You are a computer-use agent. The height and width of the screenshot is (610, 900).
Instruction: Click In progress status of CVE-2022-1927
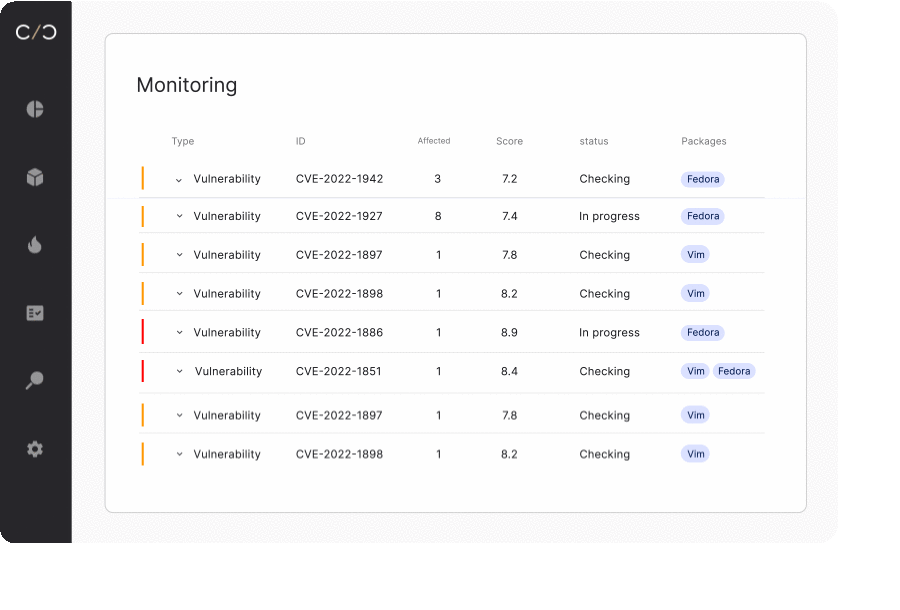(609, 216)
